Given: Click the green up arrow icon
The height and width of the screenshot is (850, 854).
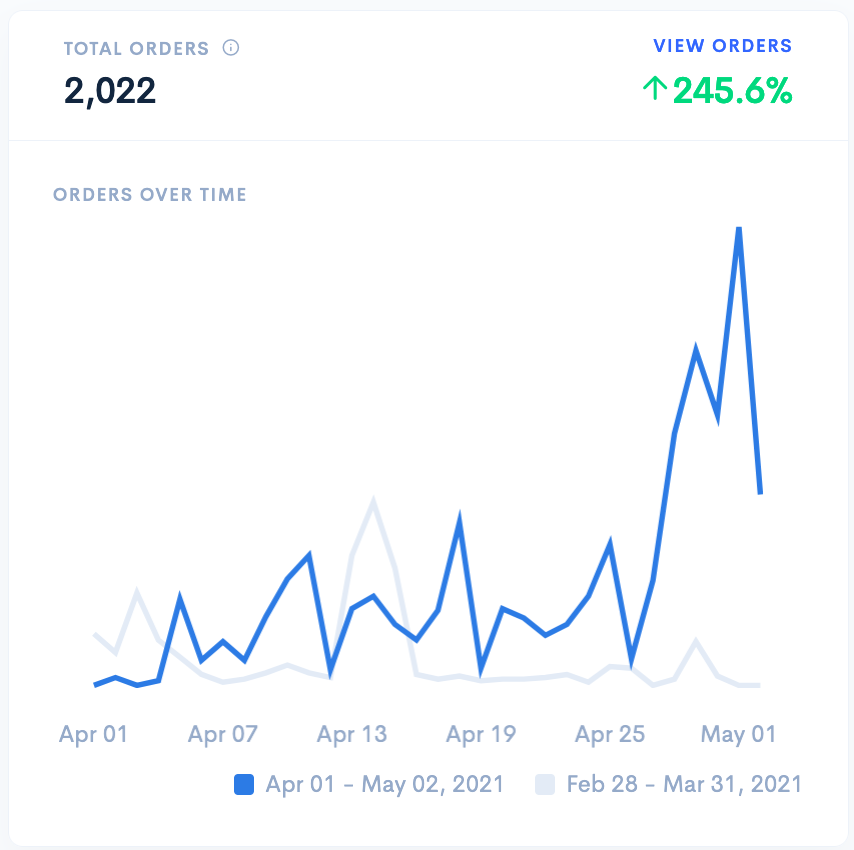Looking at the screenshot, I should (654, 90).
